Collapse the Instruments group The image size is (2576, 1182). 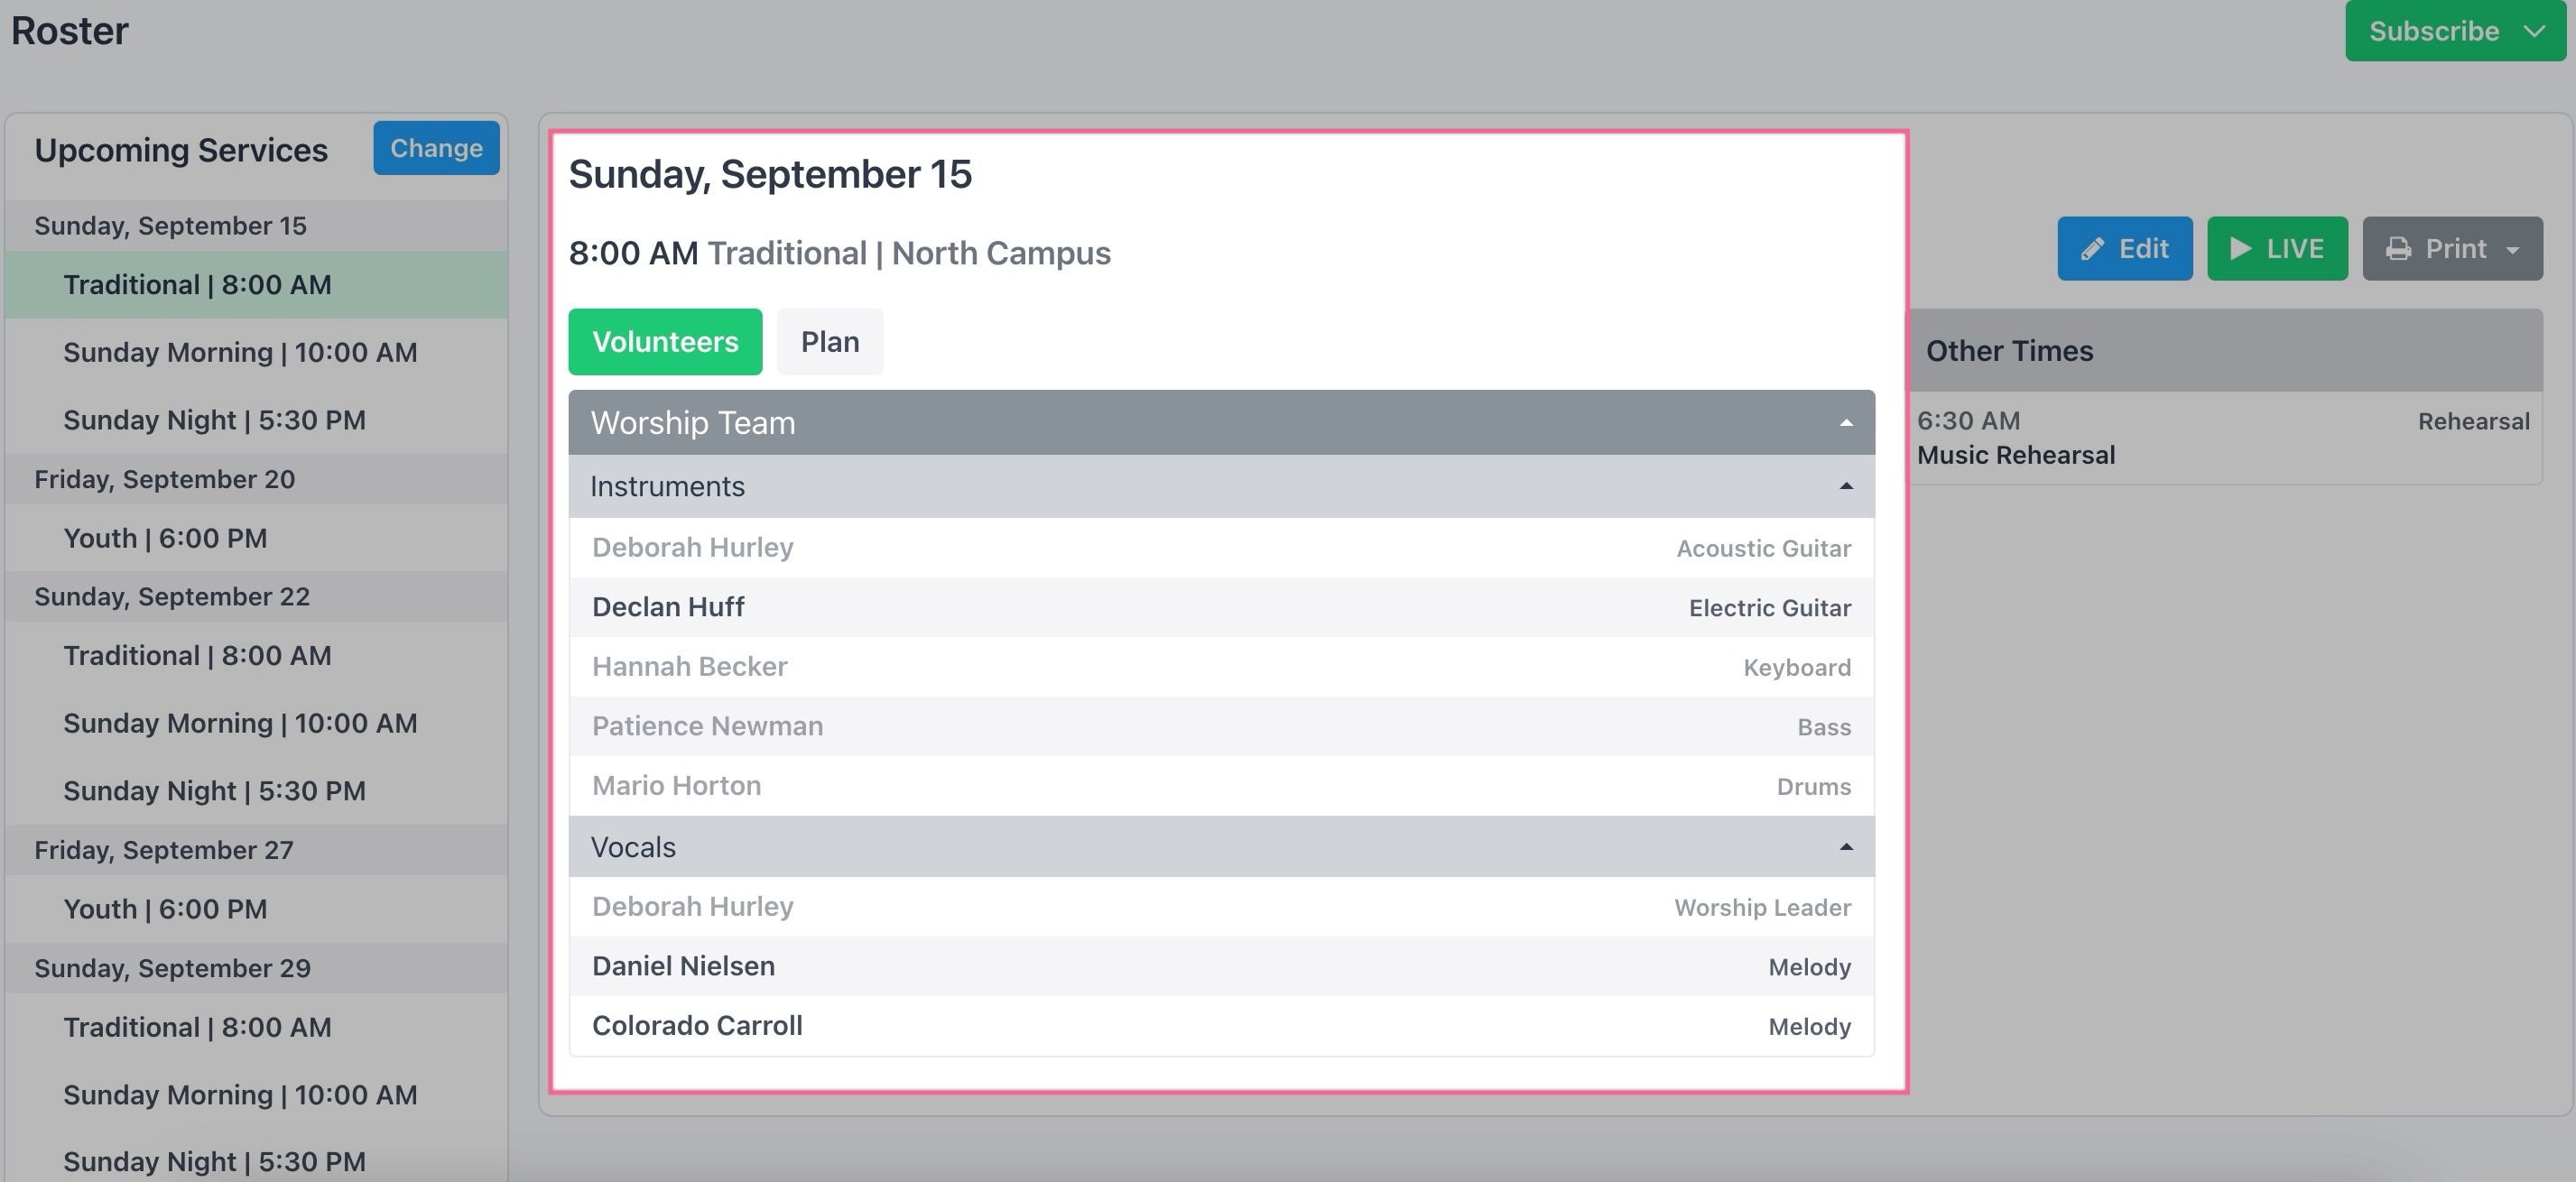1846,486
